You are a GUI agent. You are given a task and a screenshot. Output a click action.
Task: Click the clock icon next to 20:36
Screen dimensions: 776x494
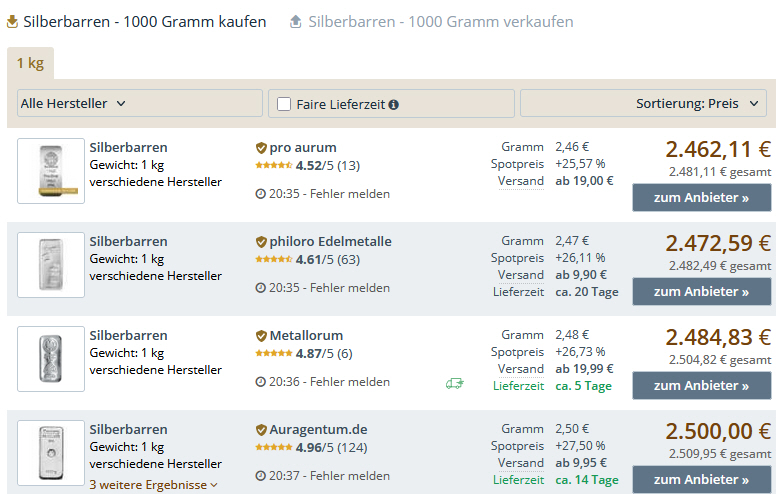pyautogui.click(x=261, y=382)
